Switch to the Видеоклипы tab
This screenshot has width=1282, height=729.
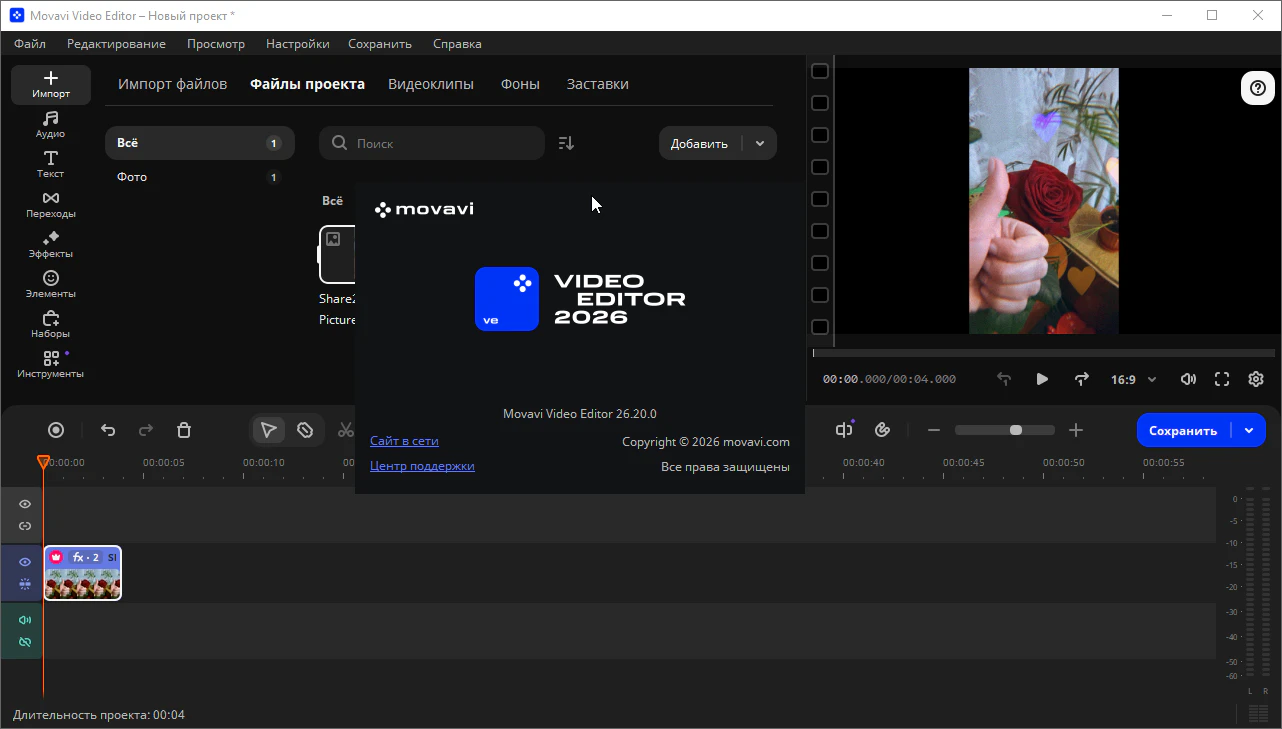point(431,84)
